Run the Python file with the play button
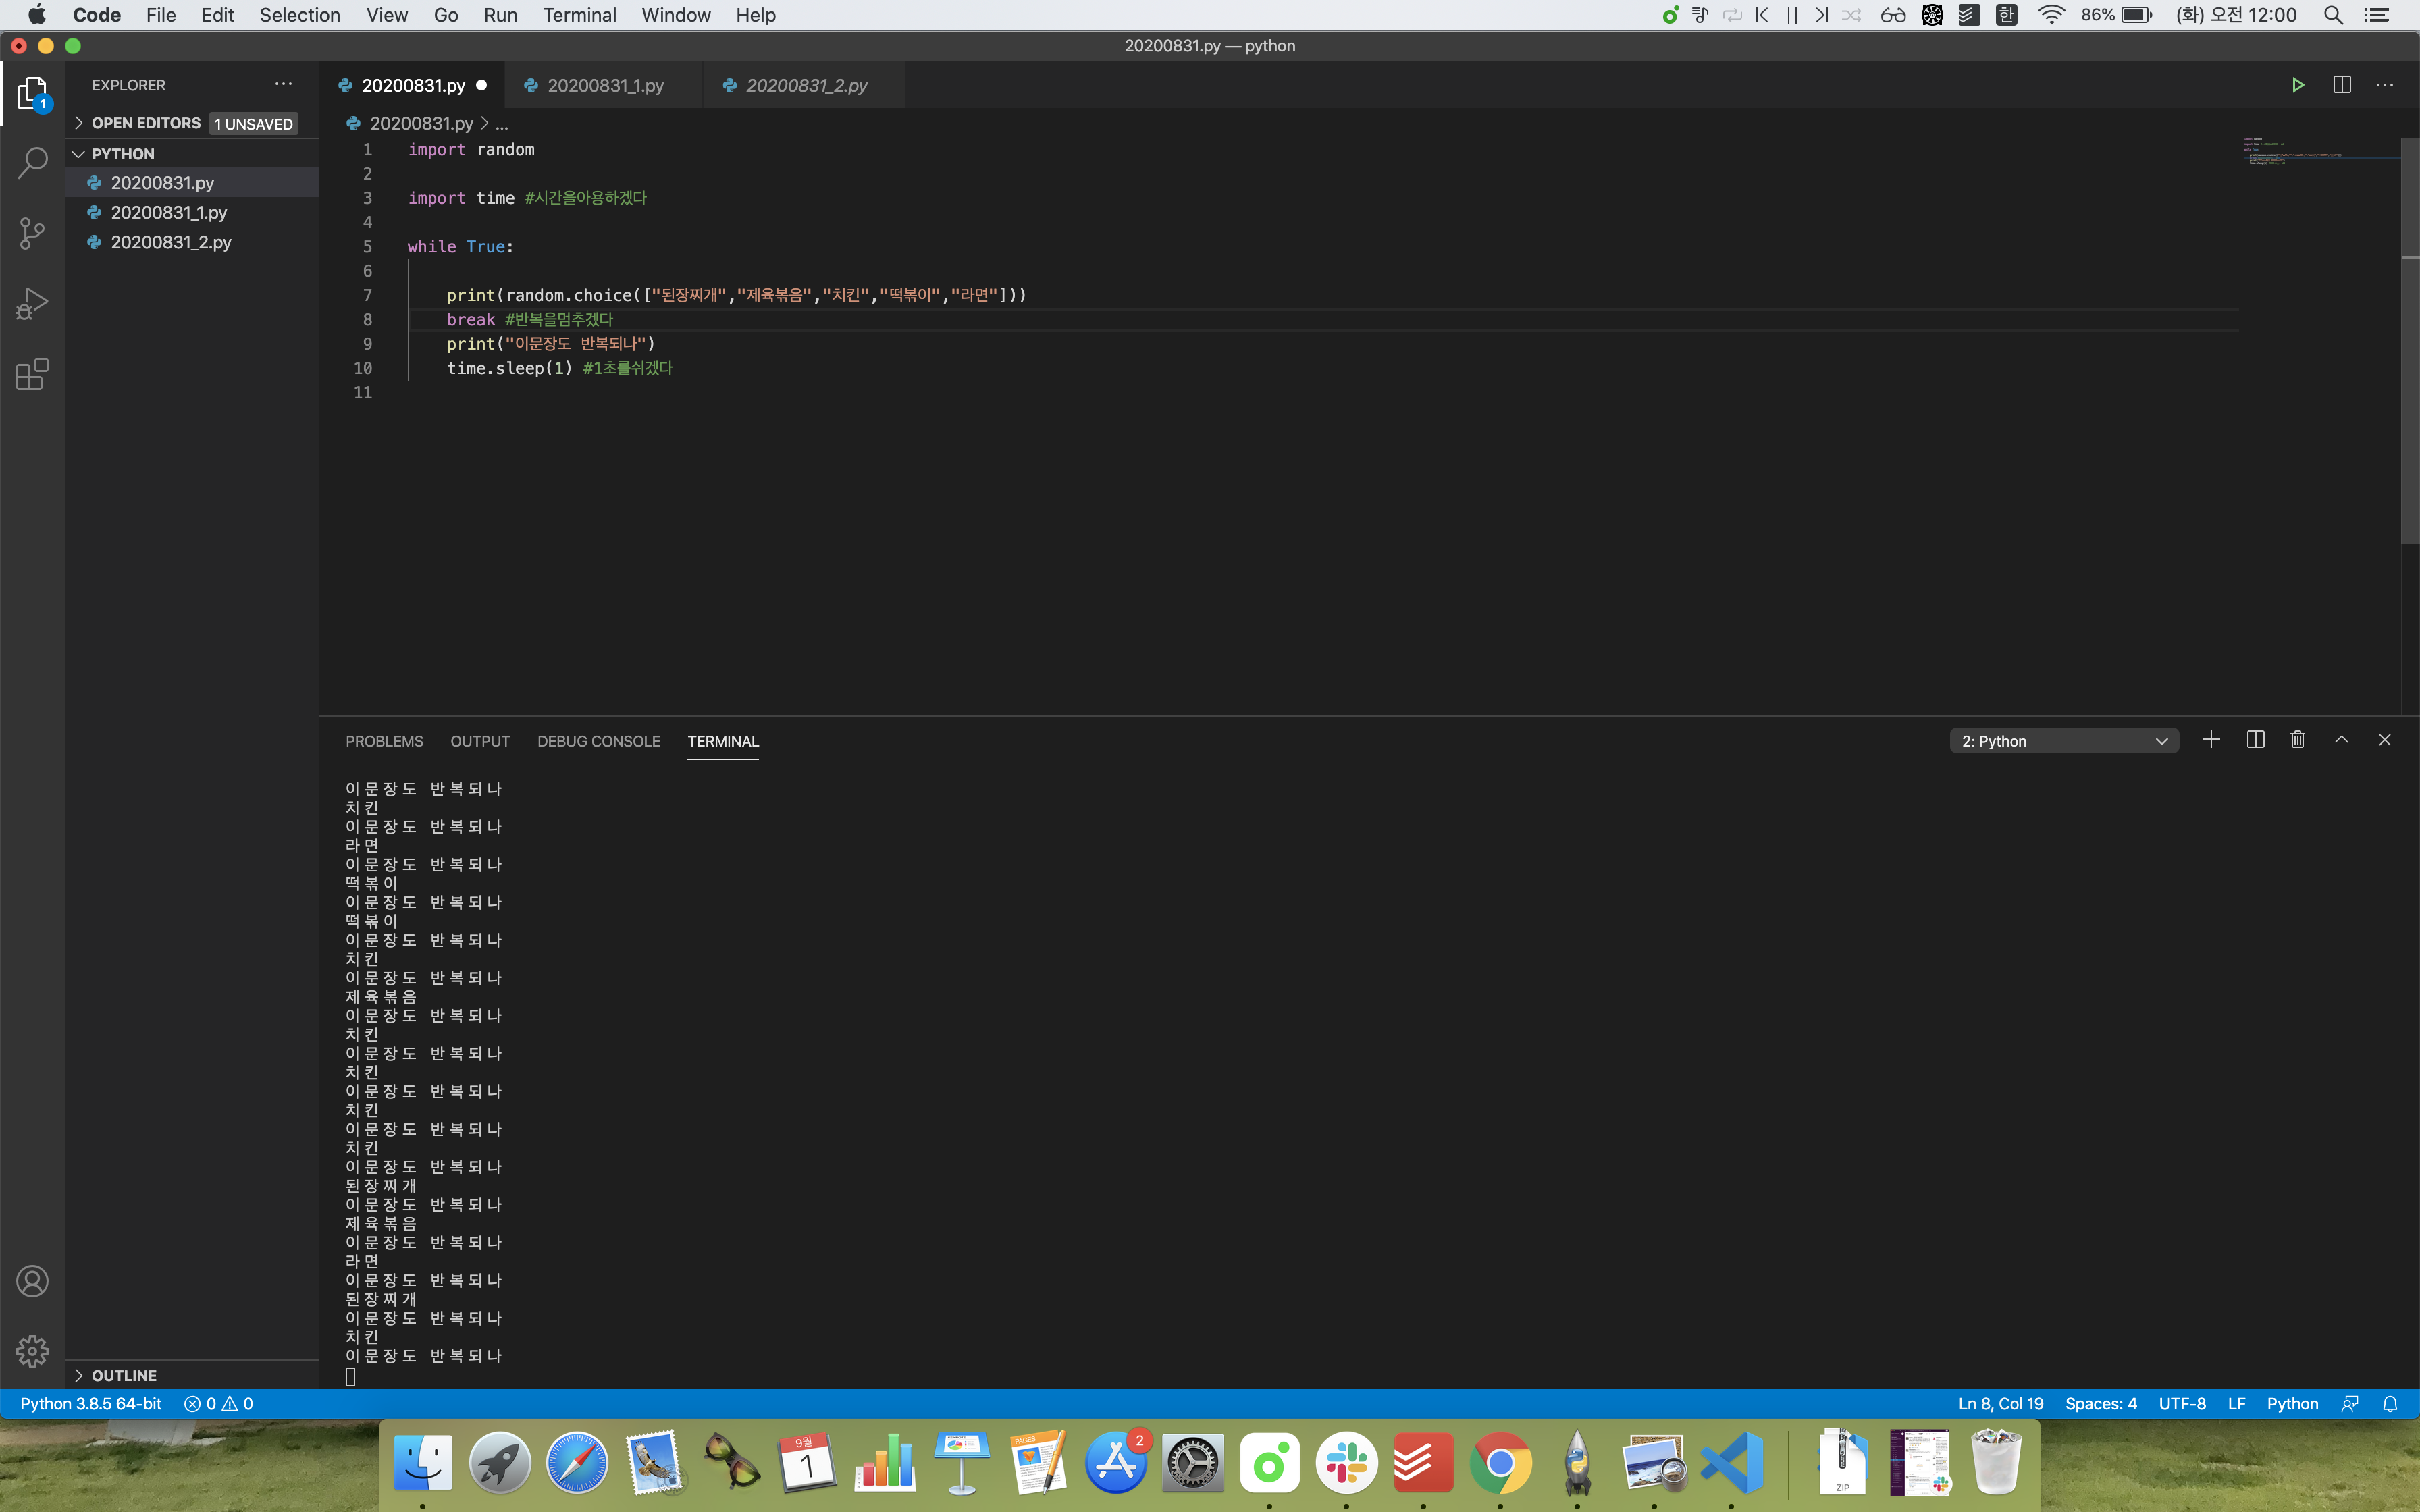The image size is (2420, 1512). point(2297,85)
